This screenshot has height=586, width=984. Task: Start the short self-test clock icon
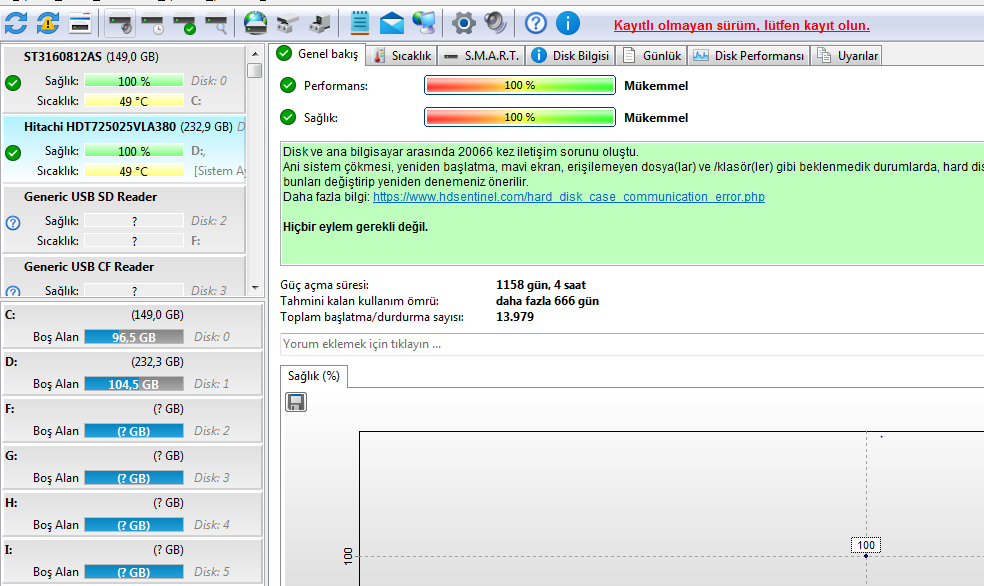152,24
